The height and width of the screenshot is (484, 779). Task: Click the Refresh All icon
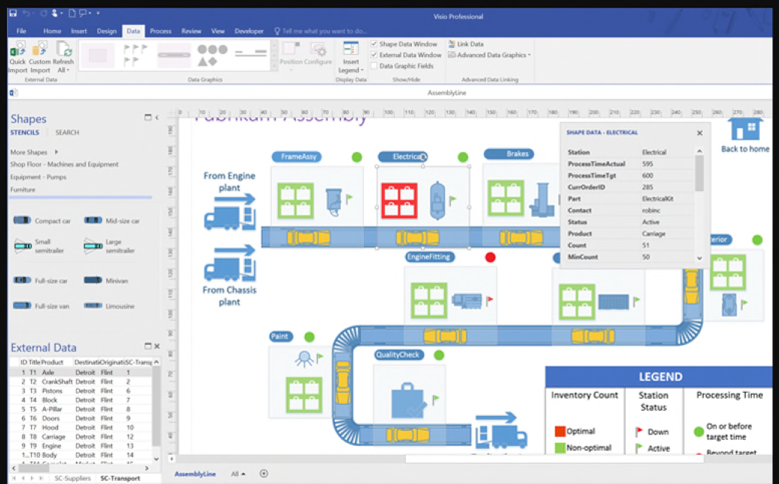tap(64, 50)
